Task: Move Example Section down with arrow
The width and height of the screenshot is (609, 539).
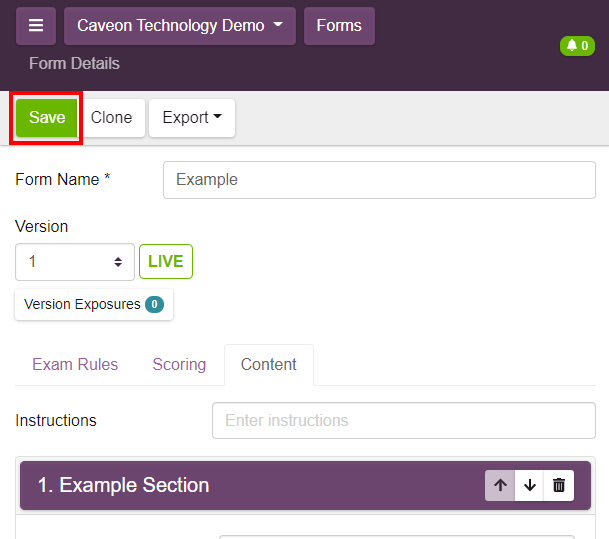Action: click(530, 485)
